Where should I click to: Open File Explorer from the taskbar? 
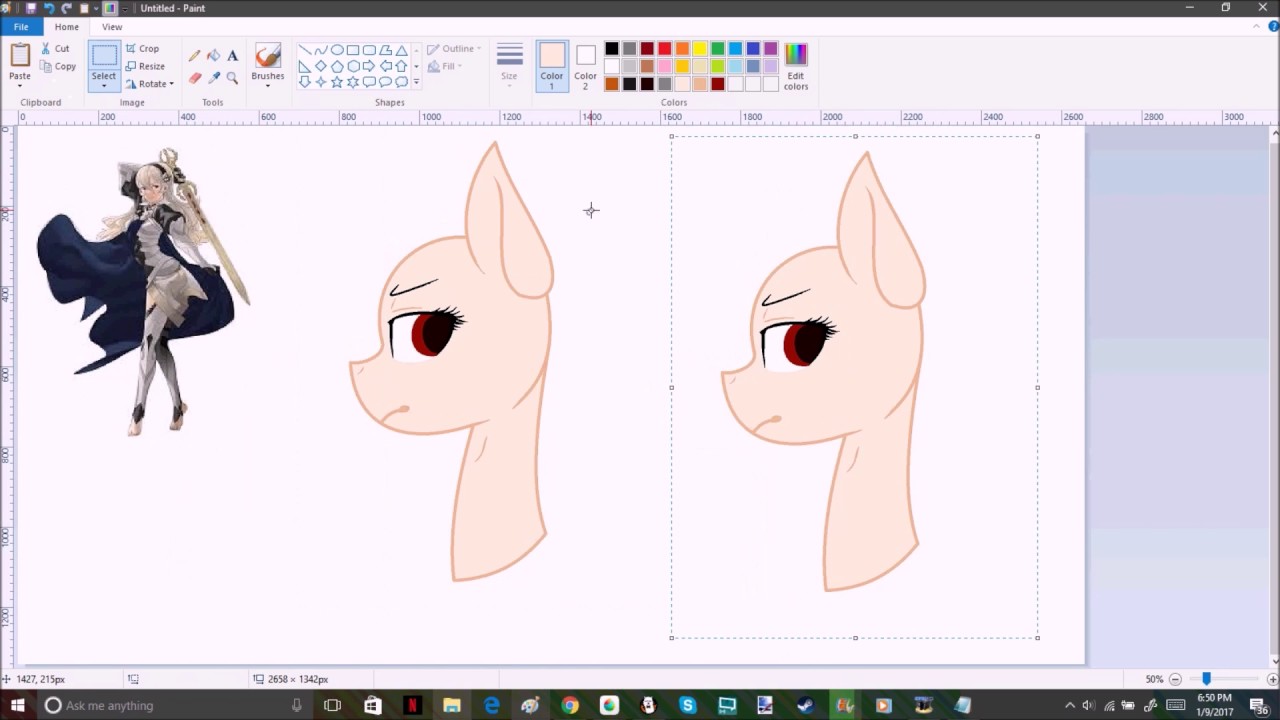(451, 705)
